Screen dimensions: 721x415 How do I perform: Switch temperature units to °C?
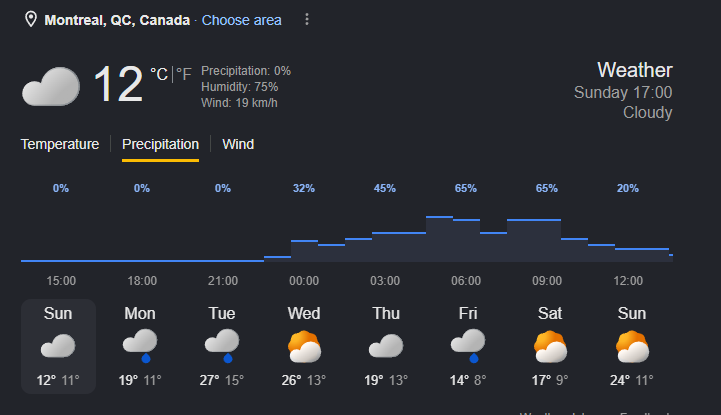[x=159, y=74]
